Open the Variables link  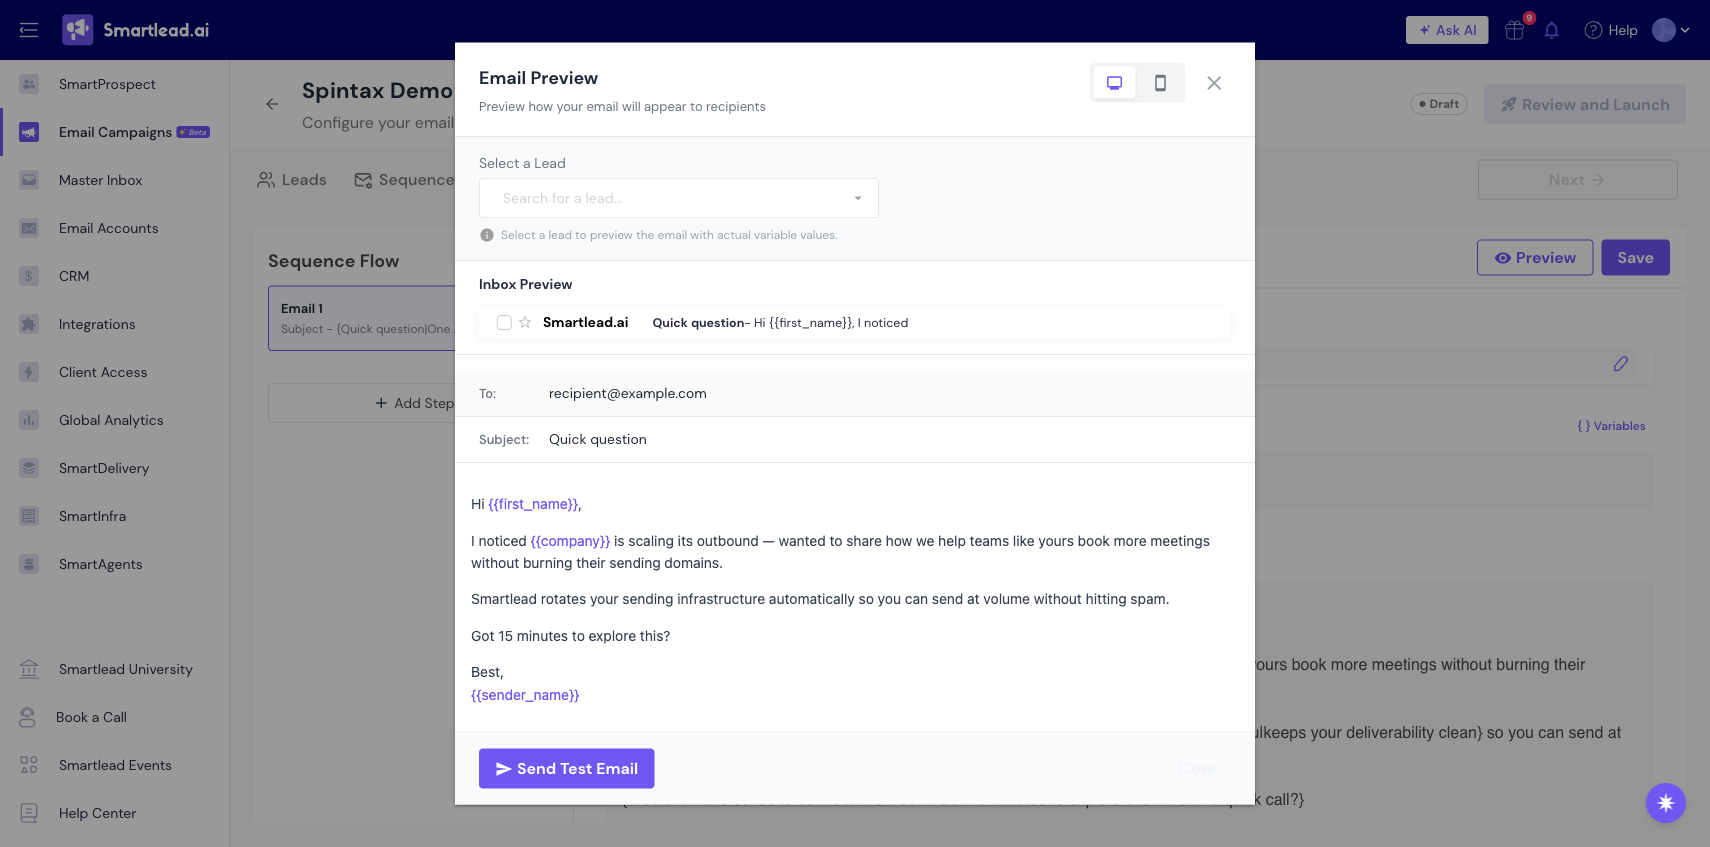1611,426
